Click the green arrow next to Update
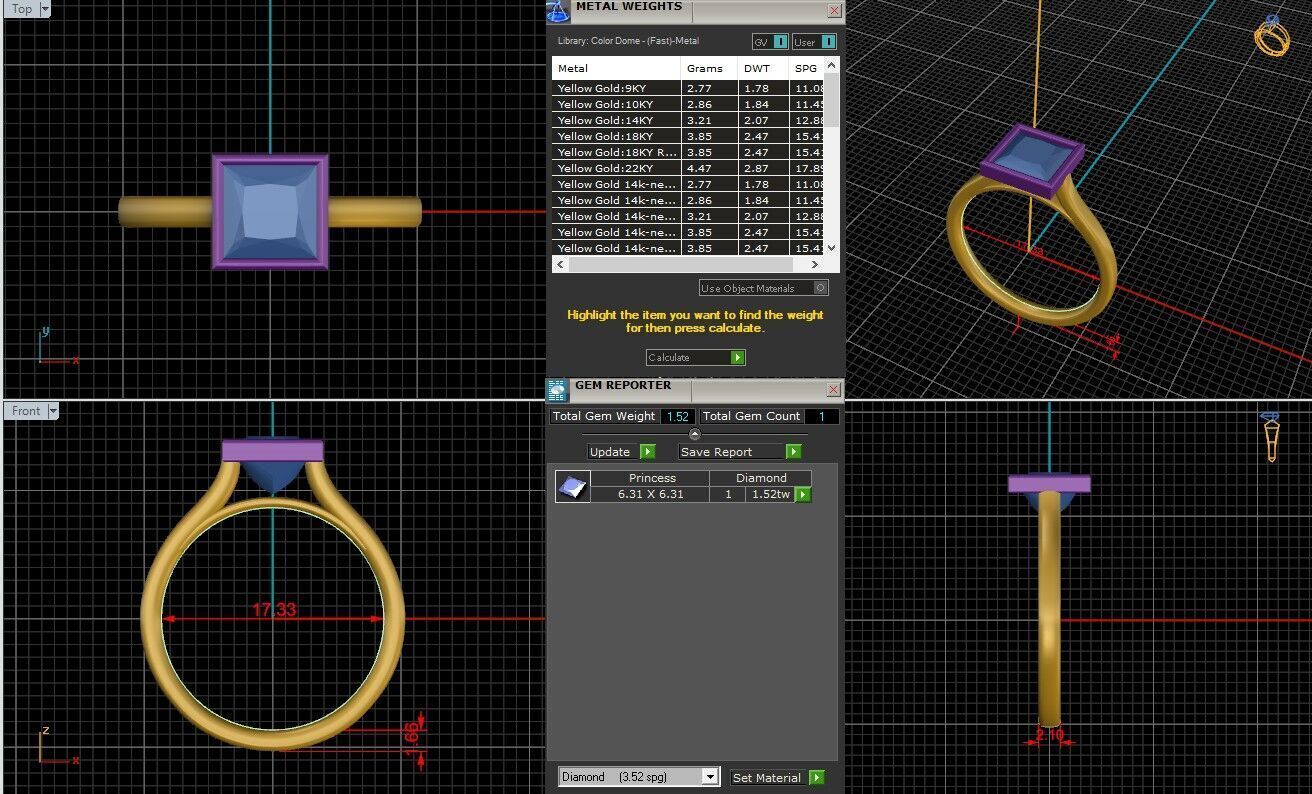Viewport: 1312px width, 794px height. coord(647,452)
